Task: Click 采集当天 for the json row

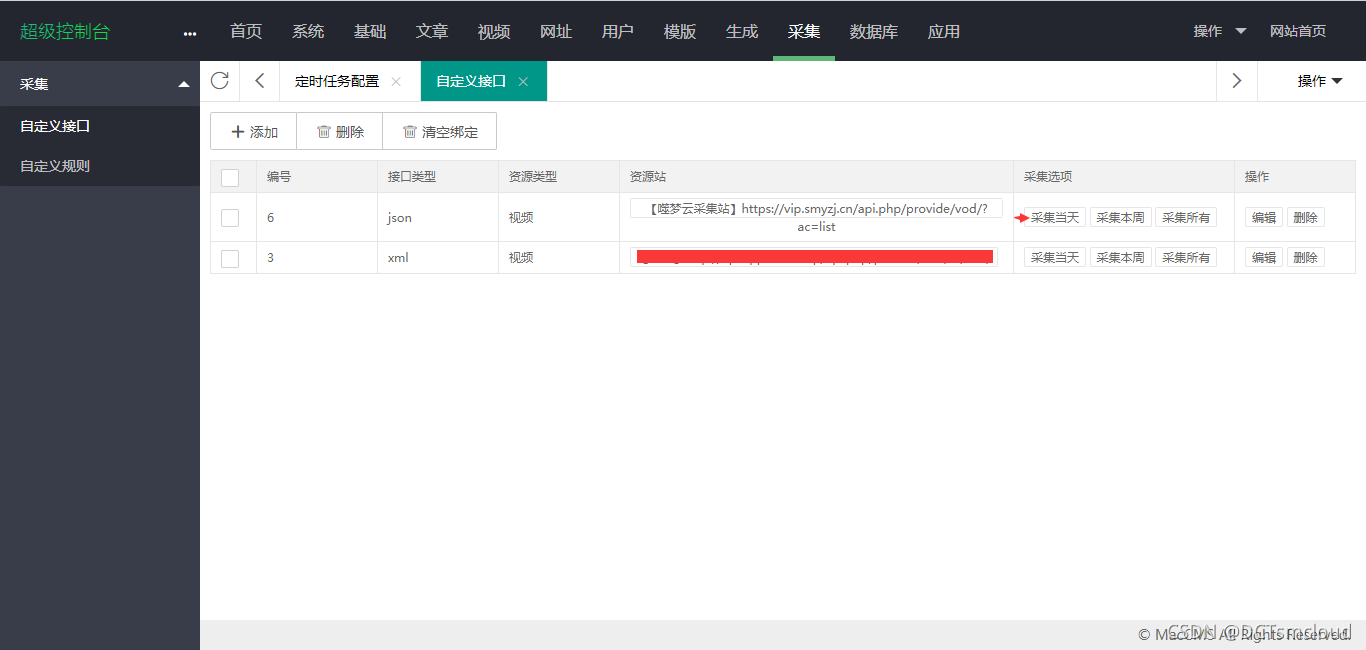Action: (x=1055, y=218)
